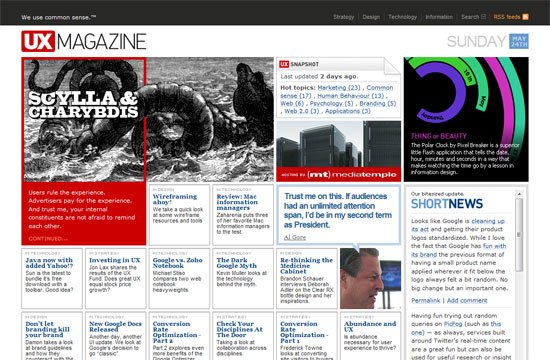Click the UX Snapshot badge icon
Image resolution: width=550 pixels, height=360 pixels.
(284, 64)
